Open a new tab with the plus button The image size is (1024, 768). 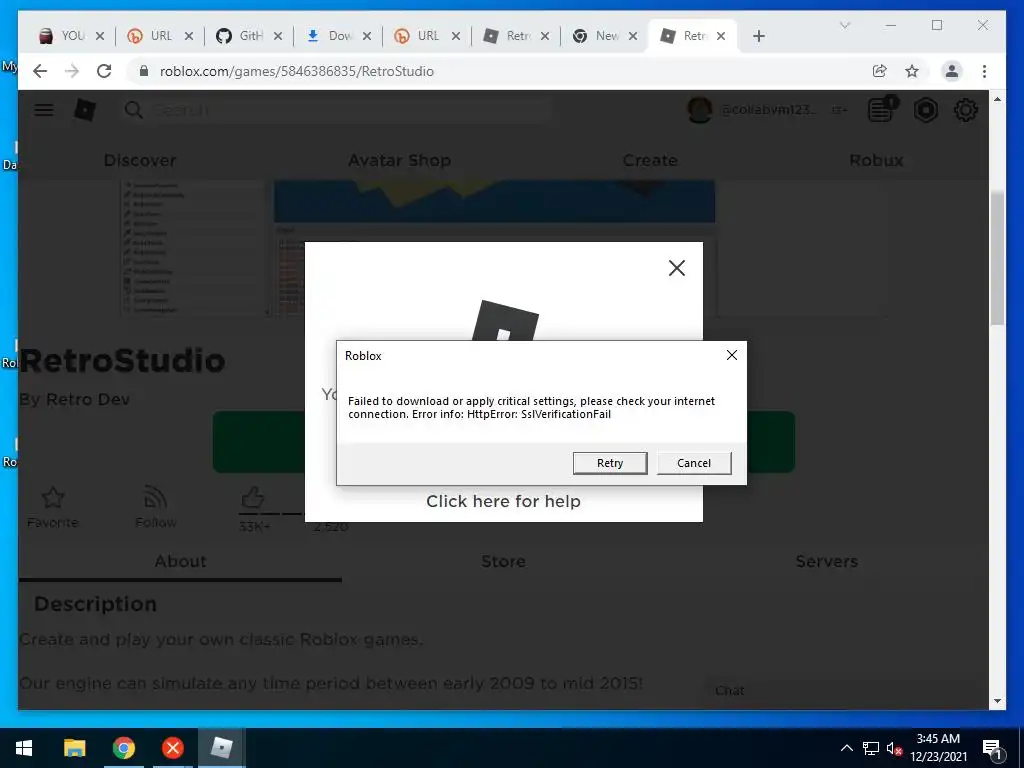758,36
